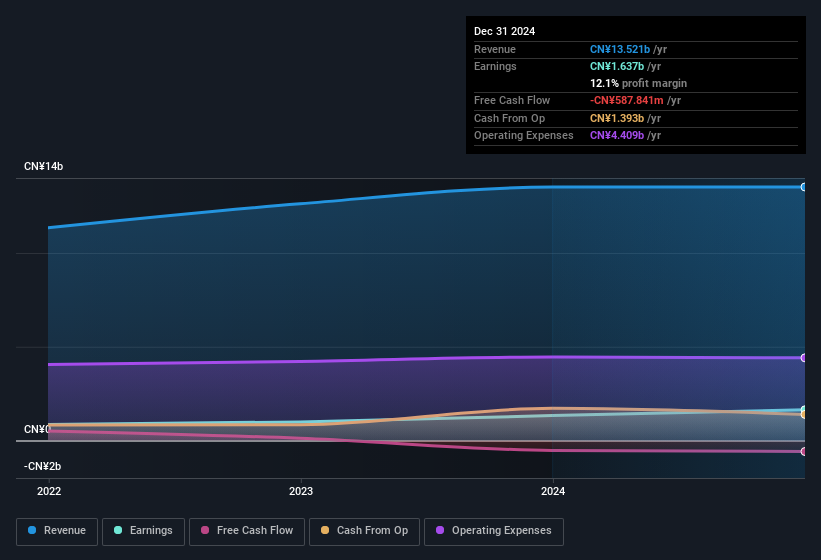Click the CN¥1.393b cash from op value
This screenshot has width=821, height=560.
(x=617, y=118)
